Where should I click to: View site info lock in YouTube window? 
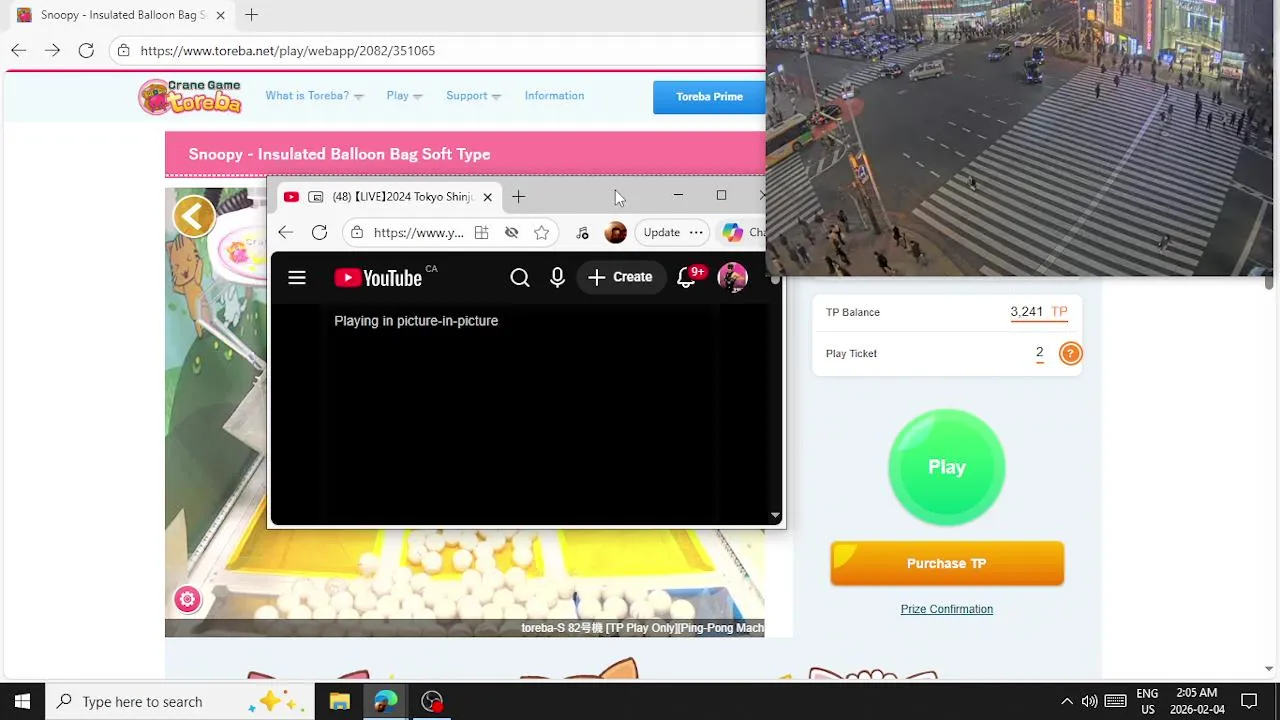[357, 232]
